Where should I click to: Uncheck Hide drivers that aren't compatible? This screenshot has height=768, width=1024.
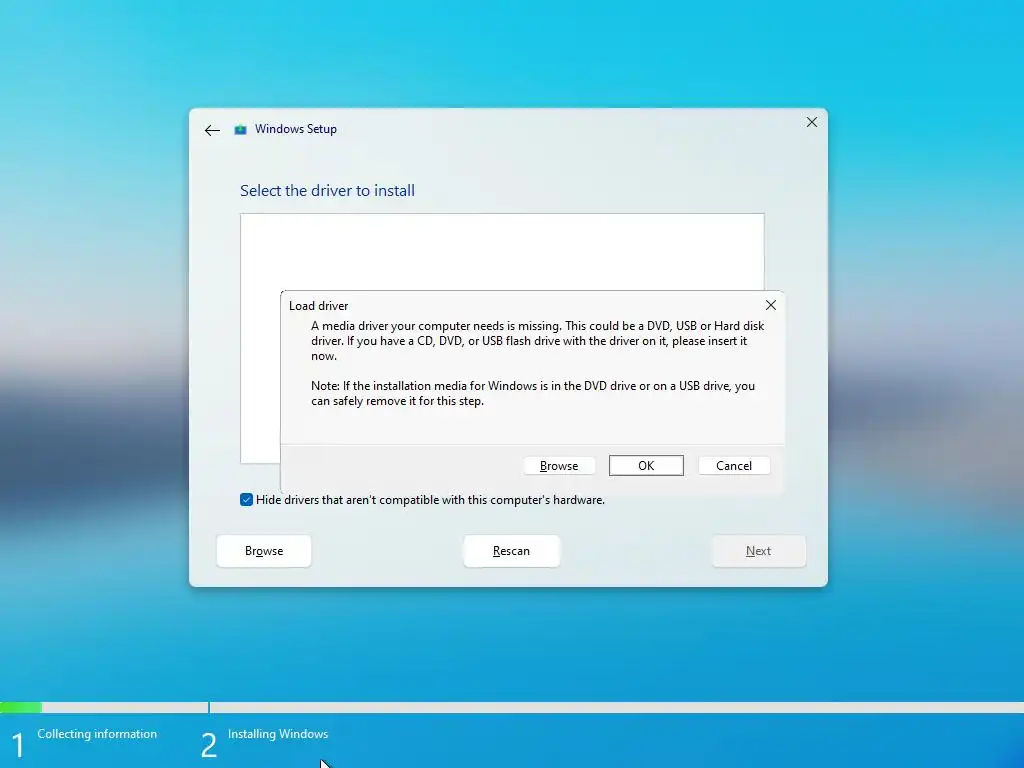(246, 500)
